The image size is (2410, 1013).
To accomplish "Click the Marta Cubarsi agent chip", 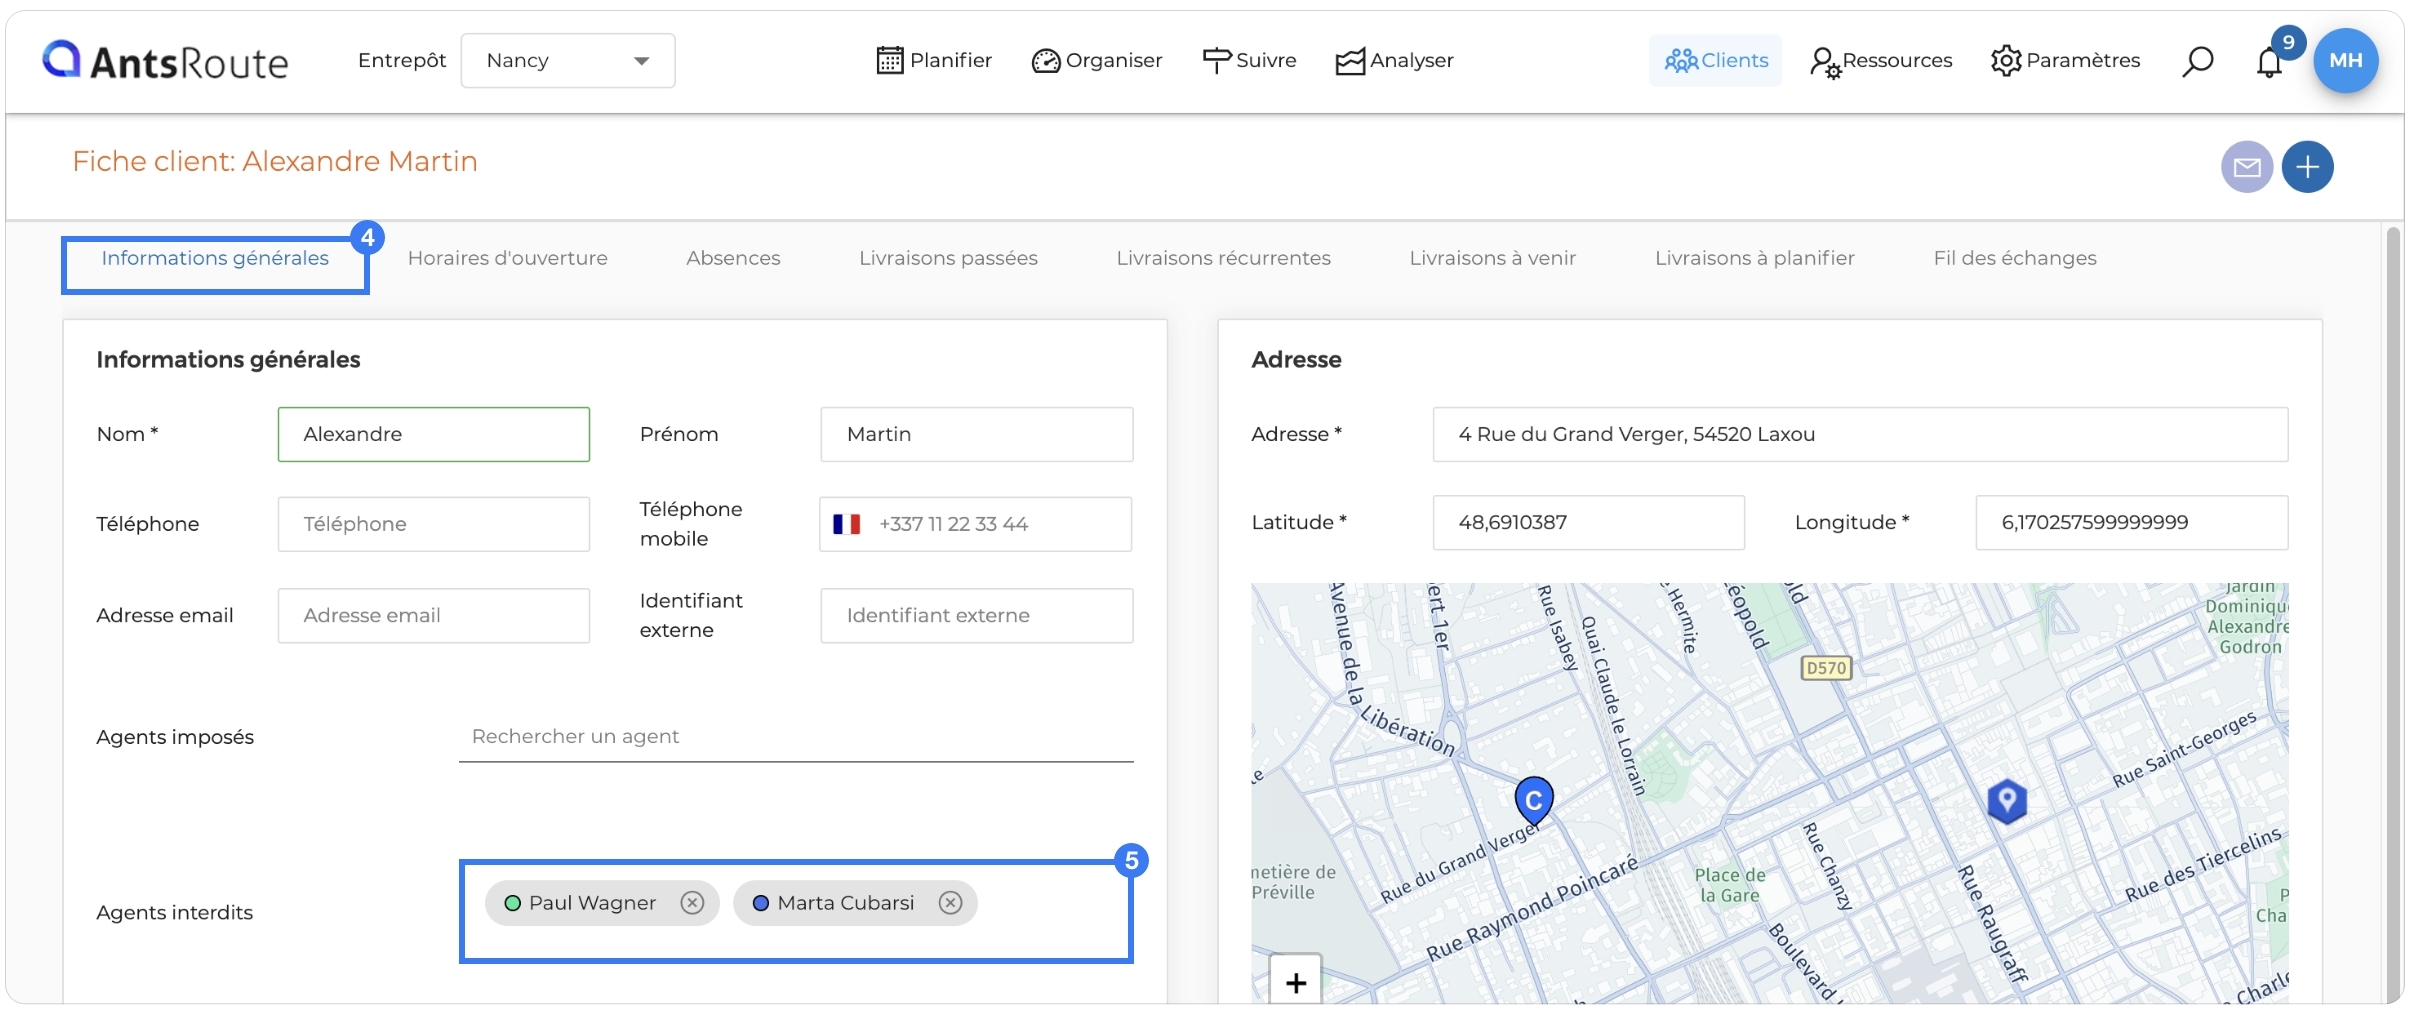I will click(855, 903).
